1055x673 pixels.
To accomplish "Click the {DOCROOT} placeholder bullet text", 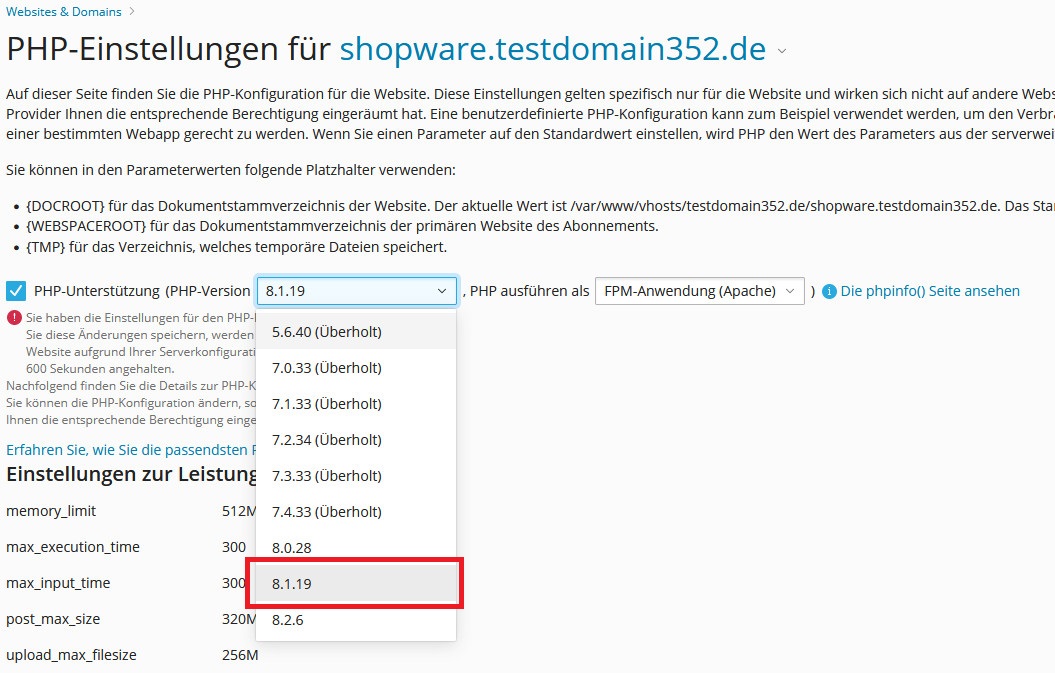I will (540, 206).
